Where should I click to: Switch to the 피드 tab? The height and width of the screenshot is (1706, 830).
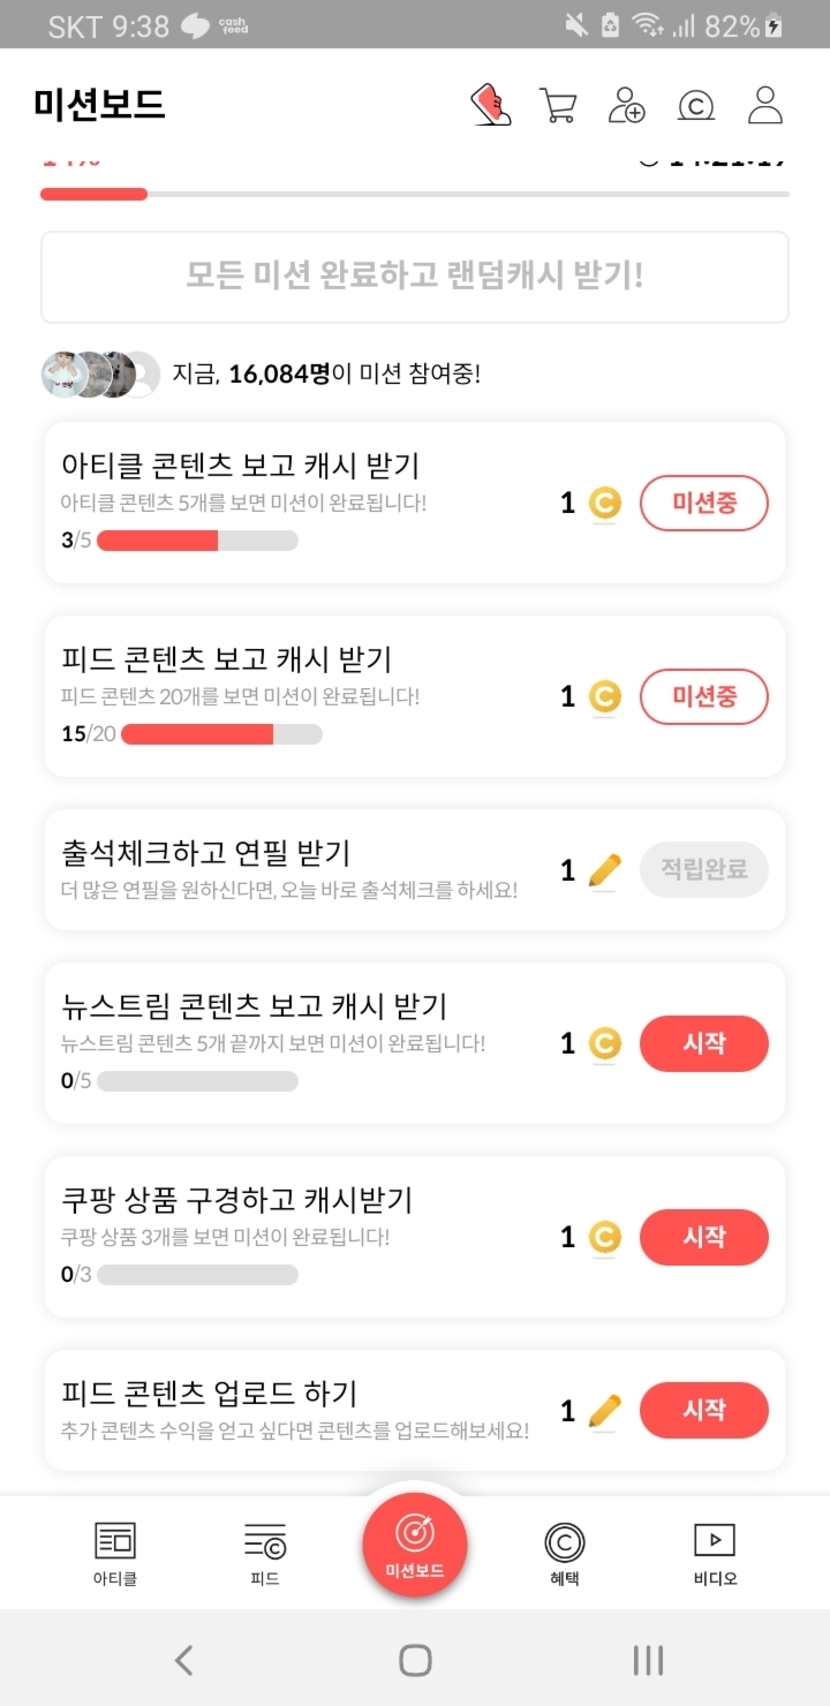pyautogui.click(x=265, y=1552)
